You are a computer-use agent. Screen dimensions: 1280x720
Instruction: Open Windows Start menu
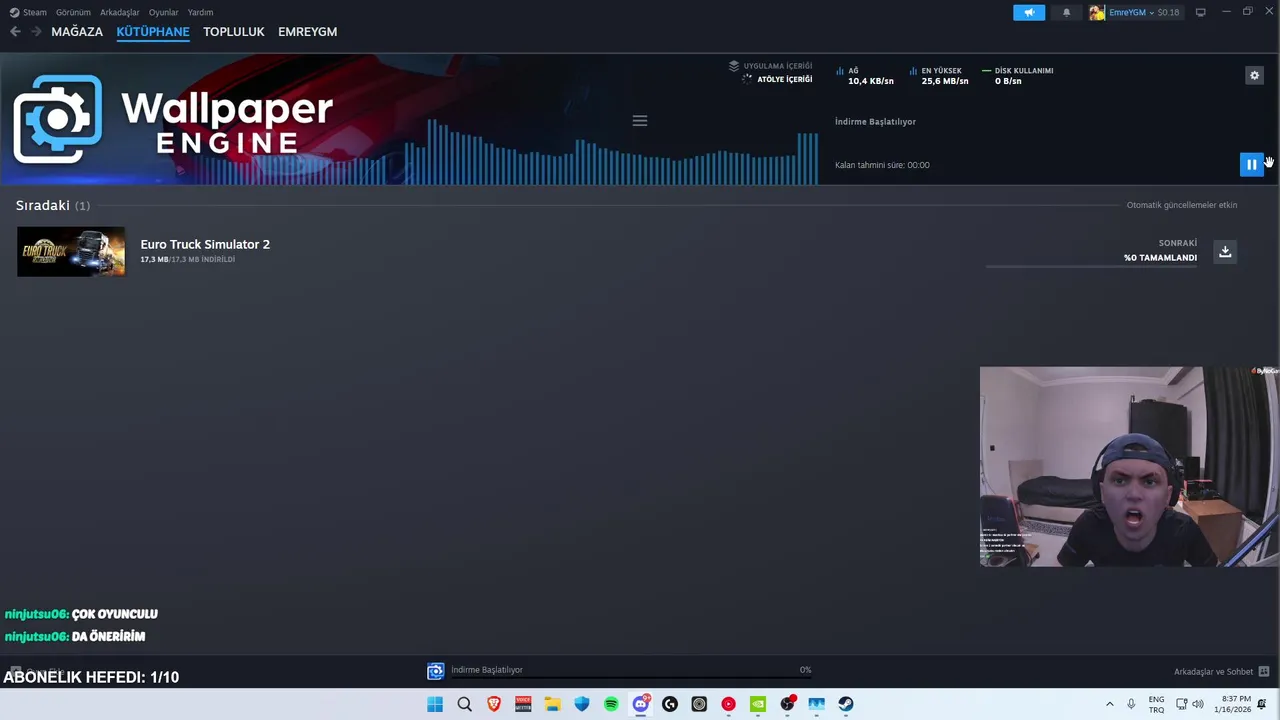435,704
